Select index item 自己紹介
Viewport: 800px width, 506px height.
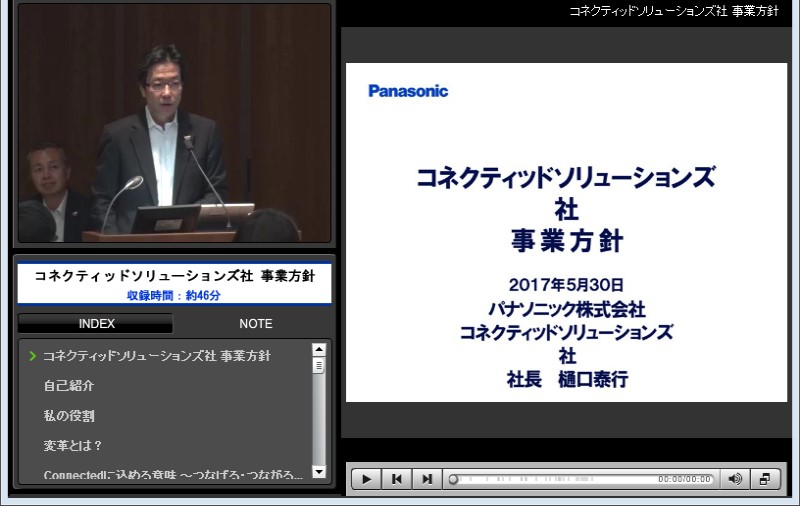coord(69,386)
